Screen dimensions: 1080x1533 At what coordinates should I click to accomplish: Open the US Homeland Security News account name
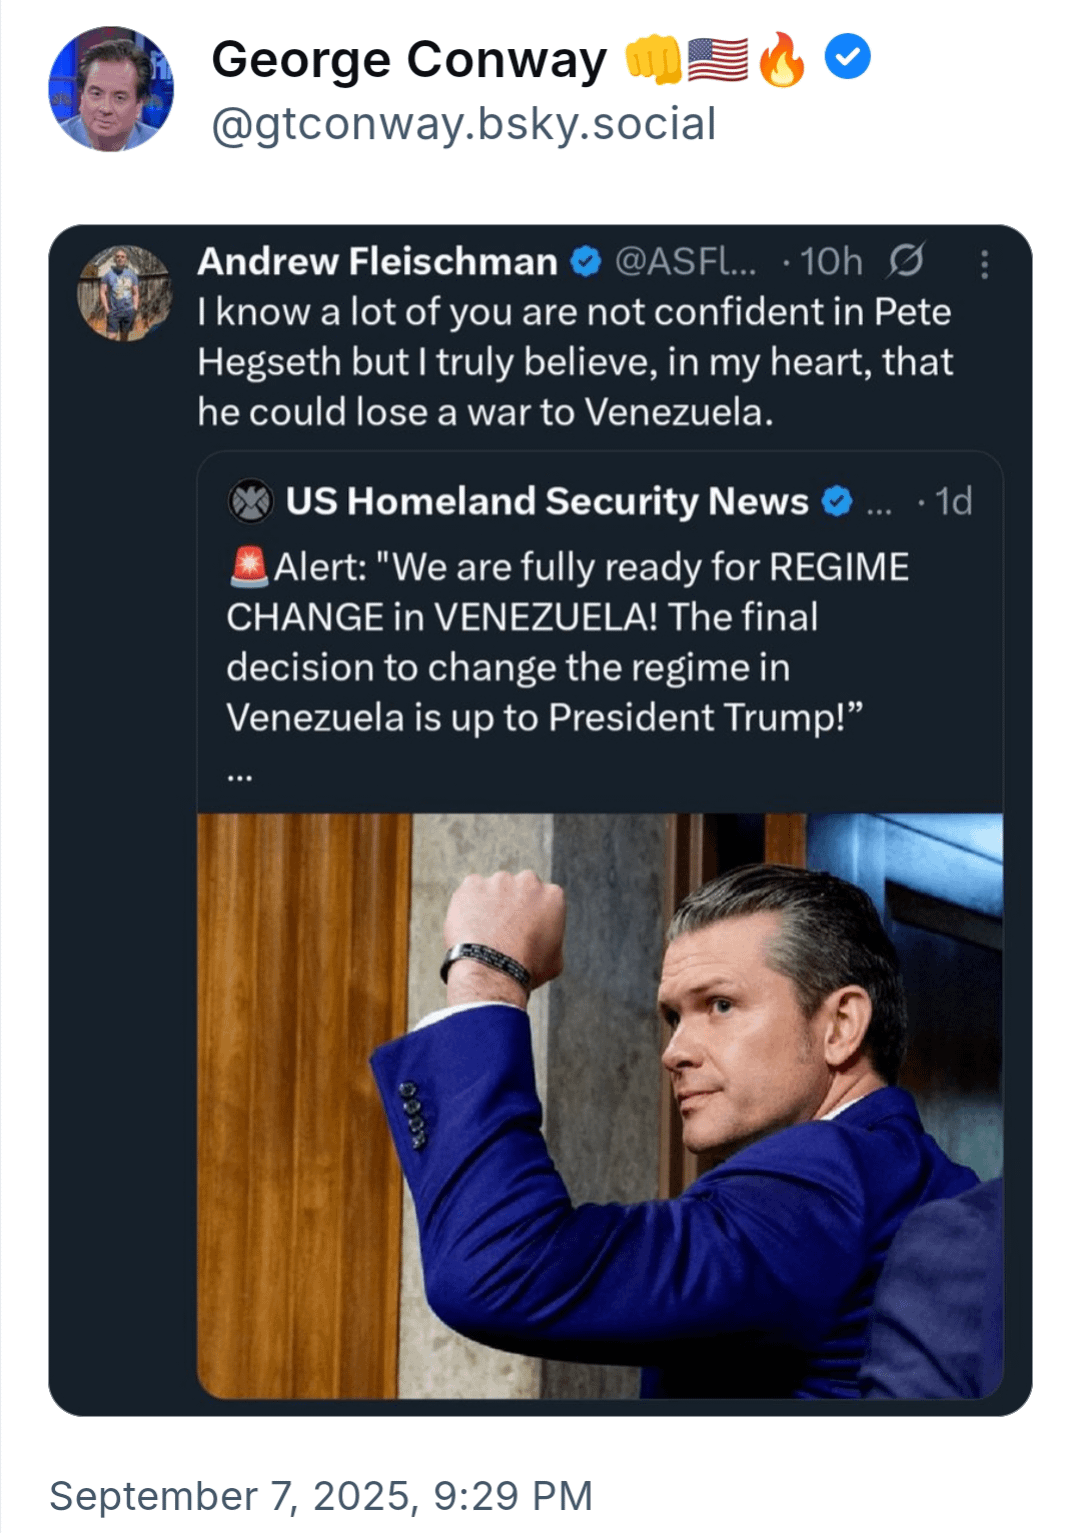tap(546, 501)
